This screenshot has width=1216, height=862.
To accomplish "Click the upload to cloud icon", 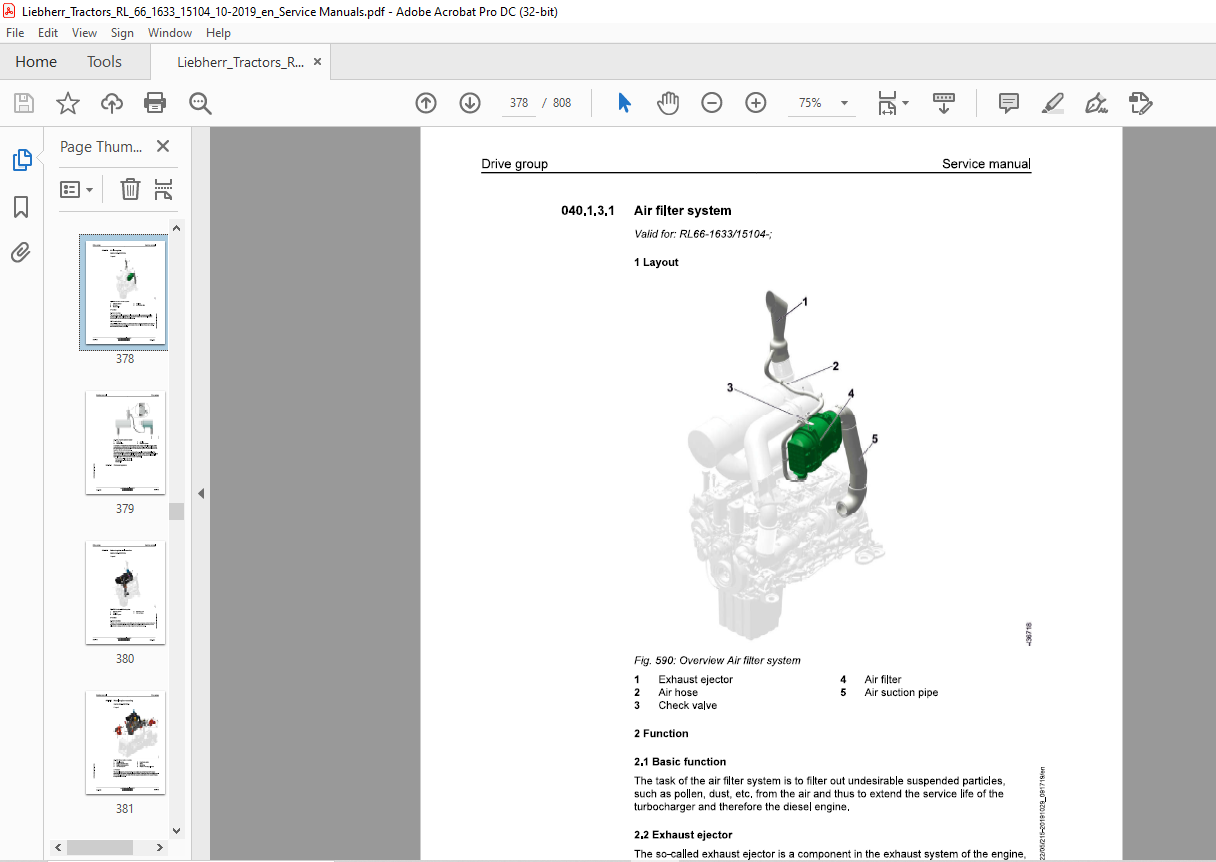I will tap(111, 103).
